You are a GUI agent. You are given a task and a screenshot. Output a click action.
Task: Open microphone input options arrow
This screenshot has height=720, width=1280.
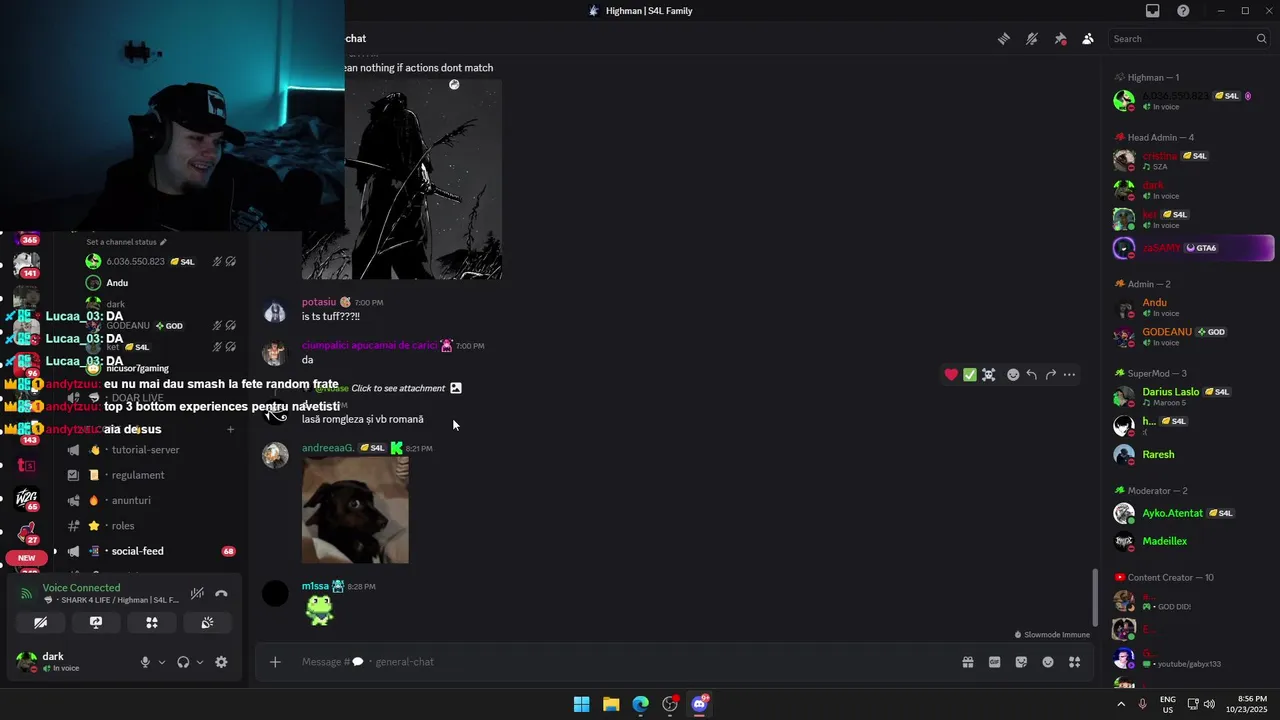pos(162,662)
